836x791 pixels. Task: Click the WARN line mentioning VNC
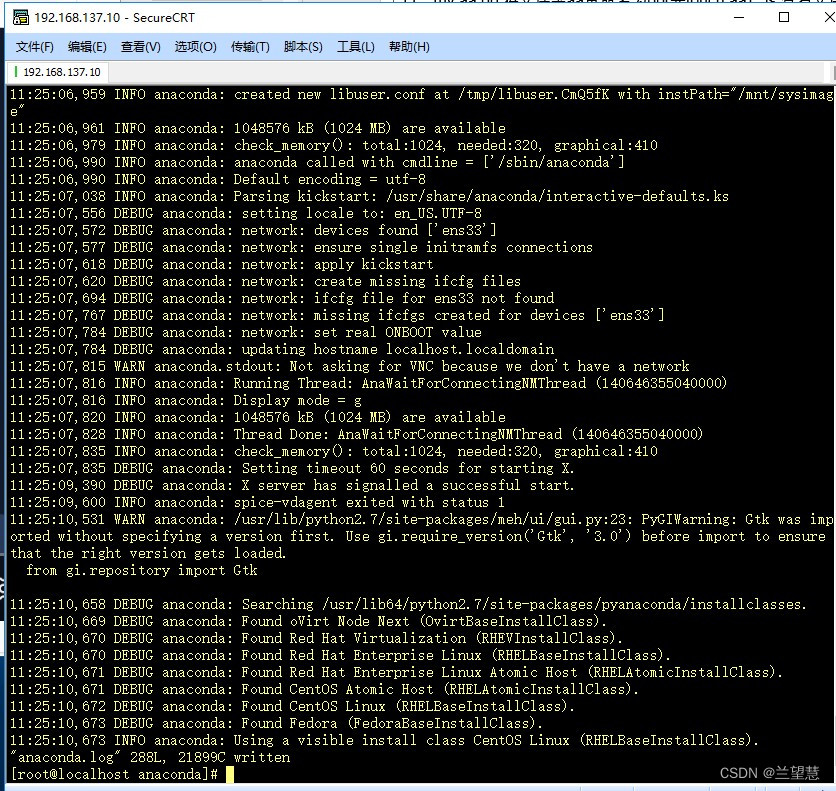420,366
